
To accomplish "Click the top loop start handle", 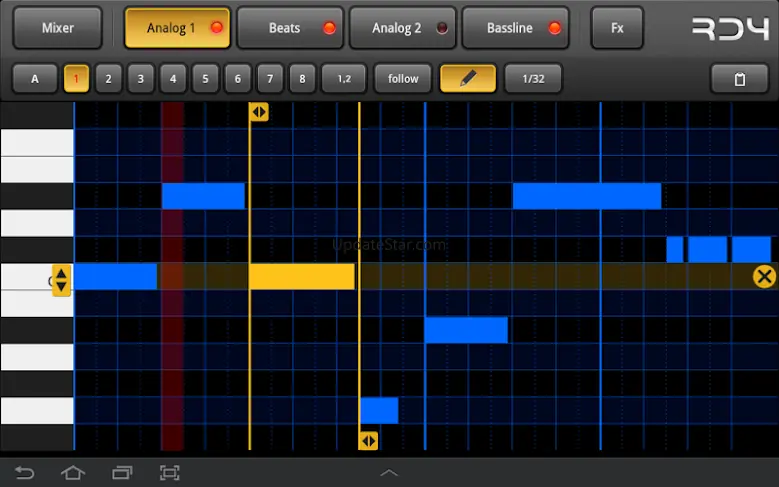I will coord(259,112).
